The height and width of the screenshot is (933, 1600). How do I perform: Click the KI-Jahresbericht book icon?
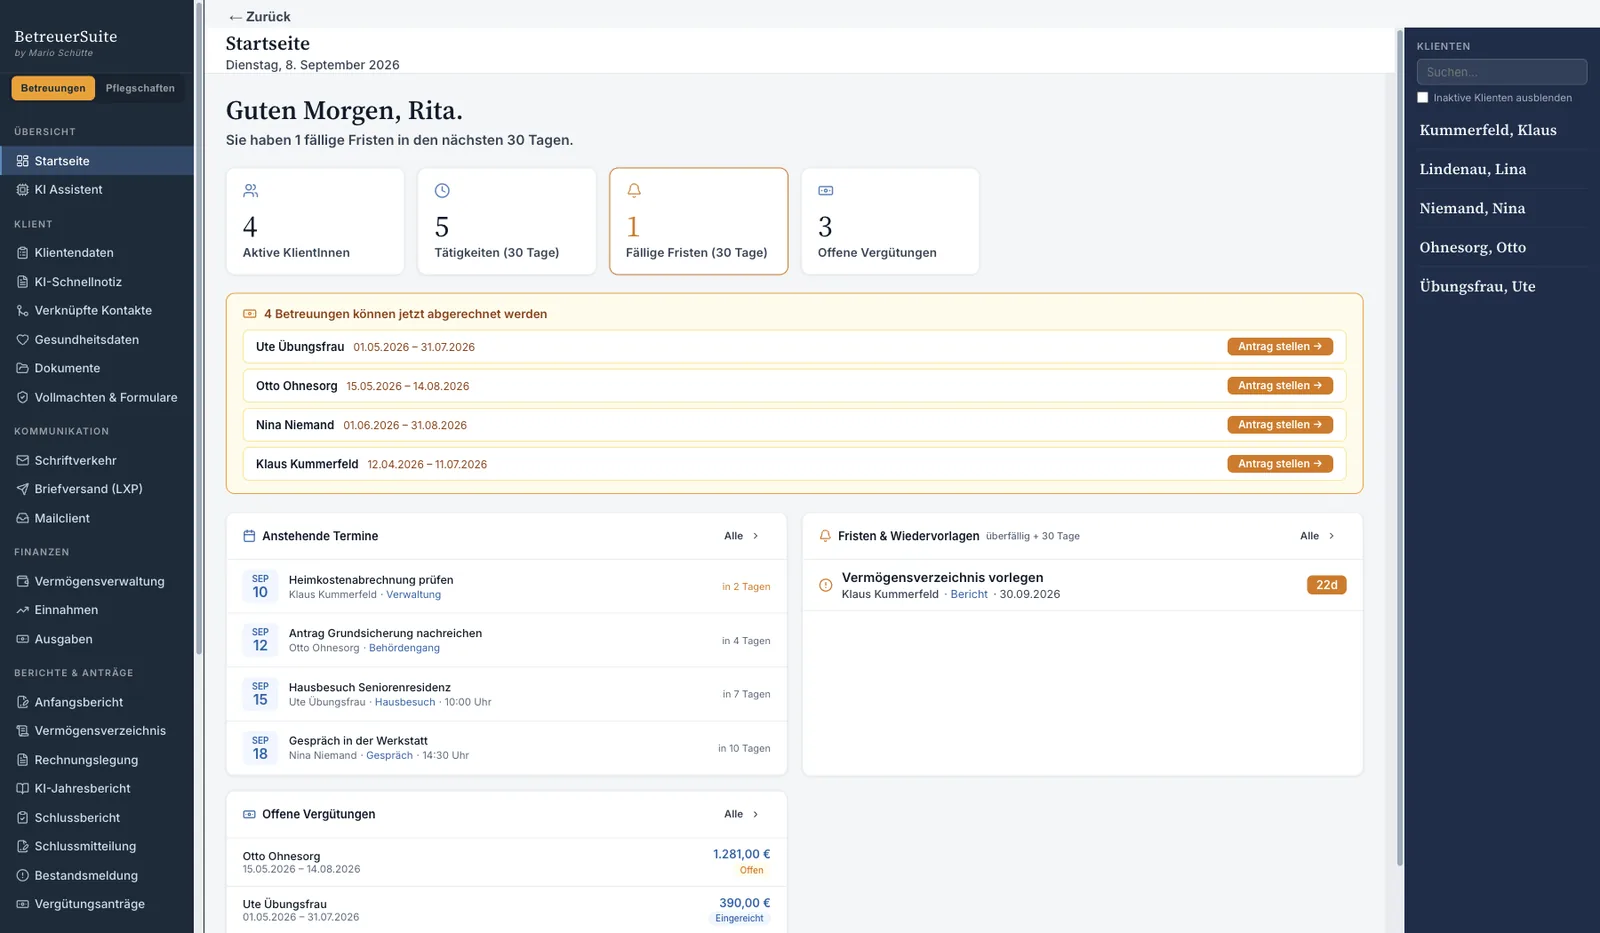tap(22, 788)
